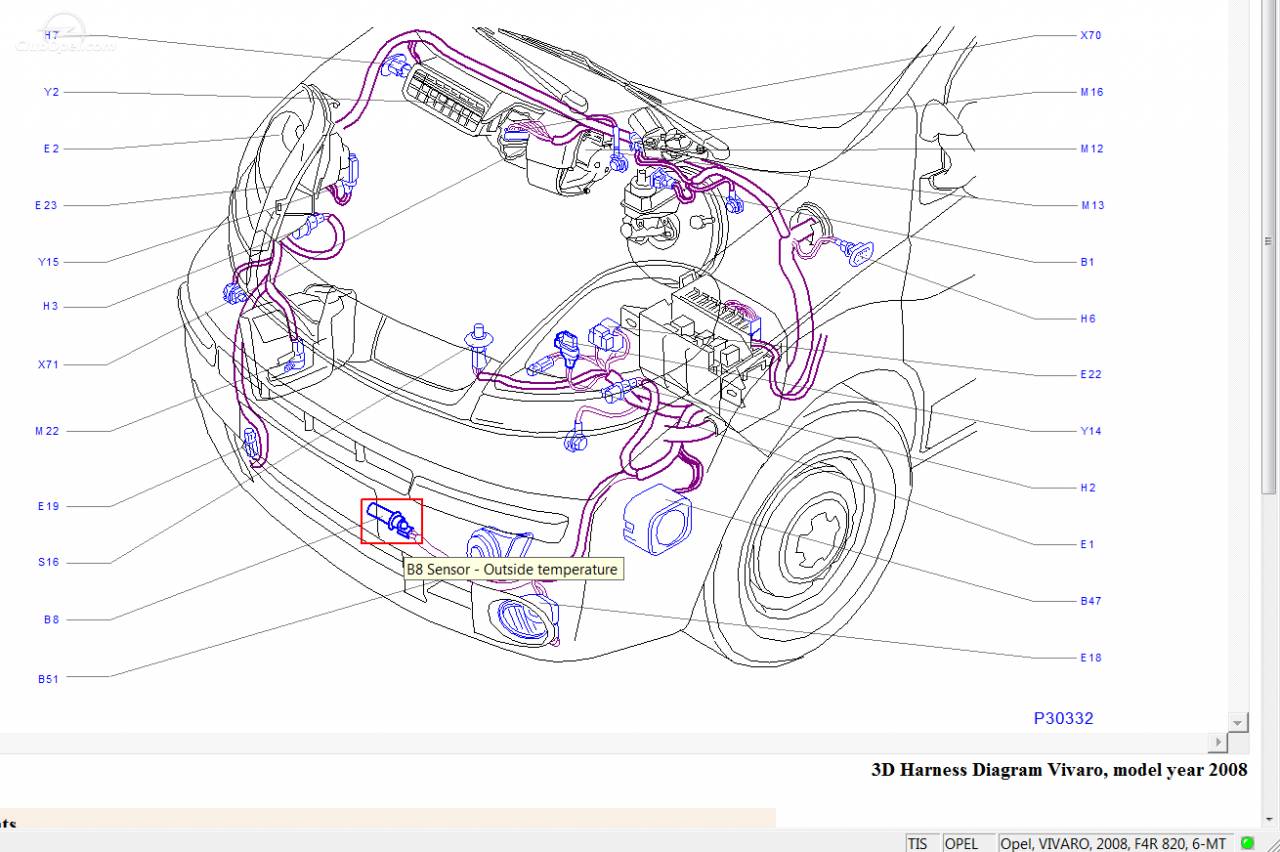Screen dimensions: 1280x852
Task: Click the vehicle info status bar text
Action: click(1113, 843)
